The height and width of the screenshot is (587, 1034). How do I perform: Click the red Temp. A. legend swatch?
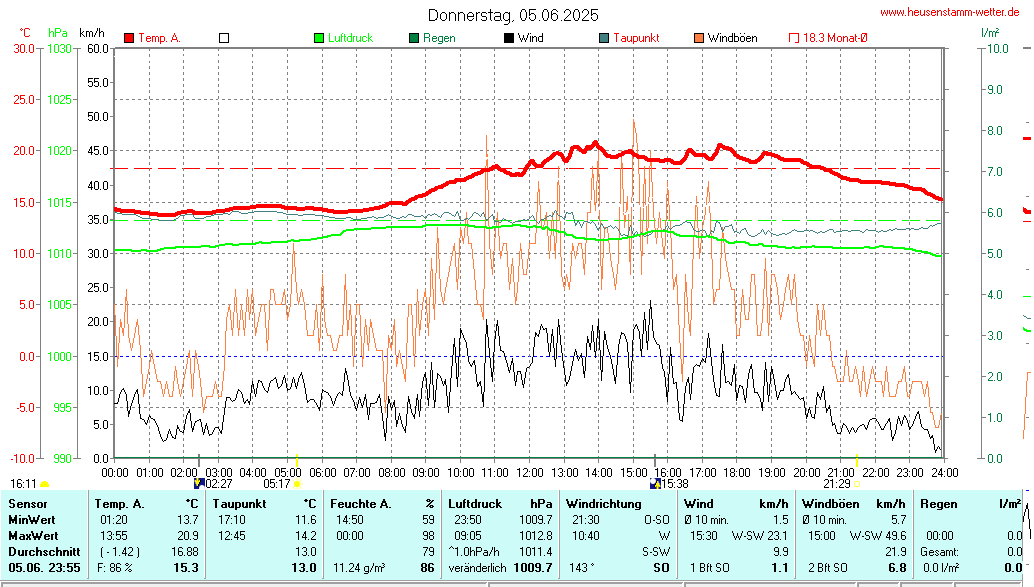coord(129,38)
